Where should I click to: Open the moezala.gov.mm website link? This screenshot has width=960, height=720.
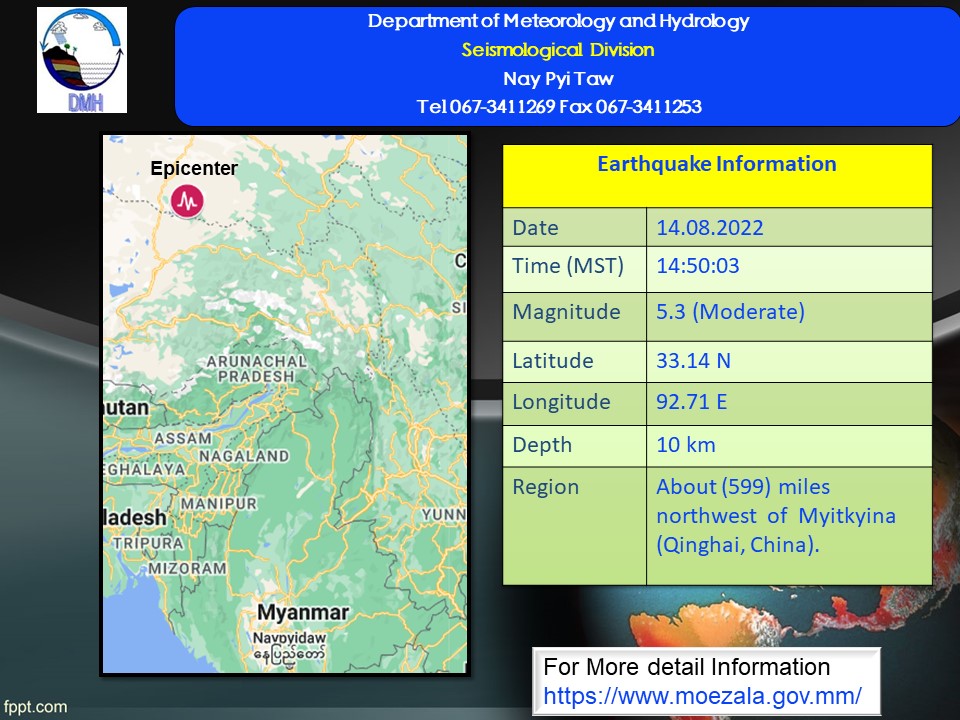click(702, 696)
